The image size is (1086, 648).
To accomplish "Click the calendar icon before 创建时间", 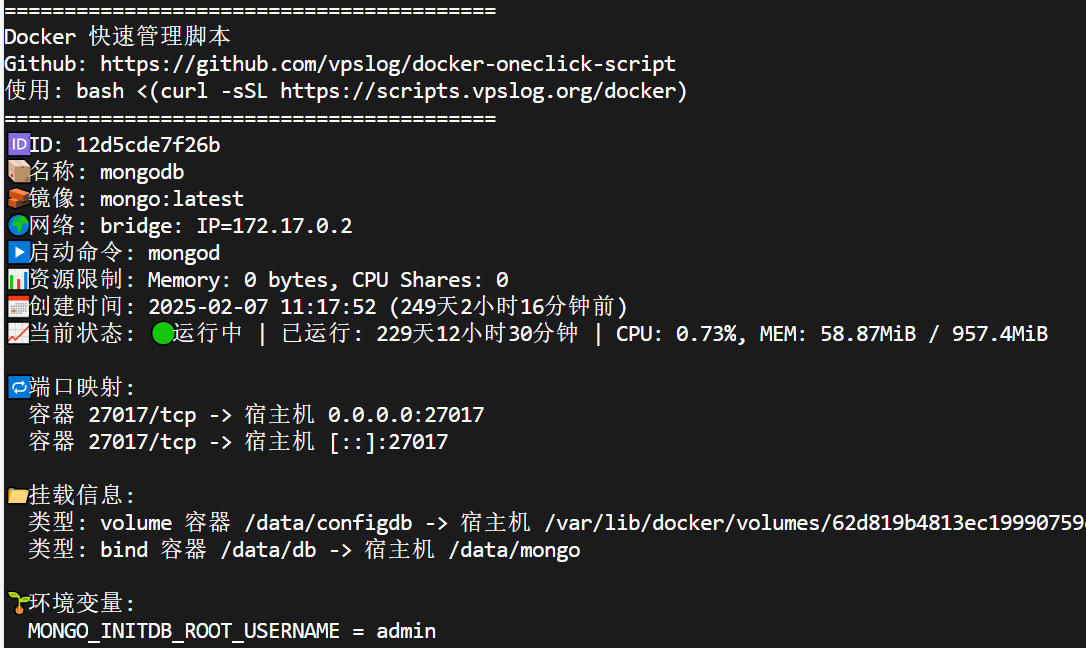I will [17, 307].
